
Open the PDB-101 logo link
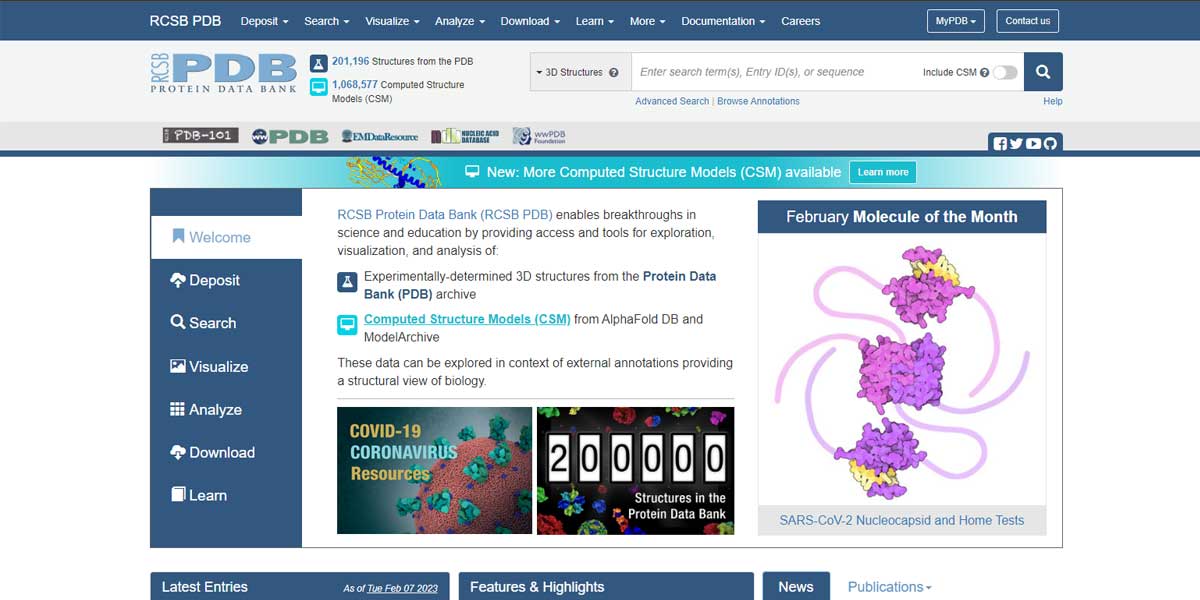[x=200, y=136]
